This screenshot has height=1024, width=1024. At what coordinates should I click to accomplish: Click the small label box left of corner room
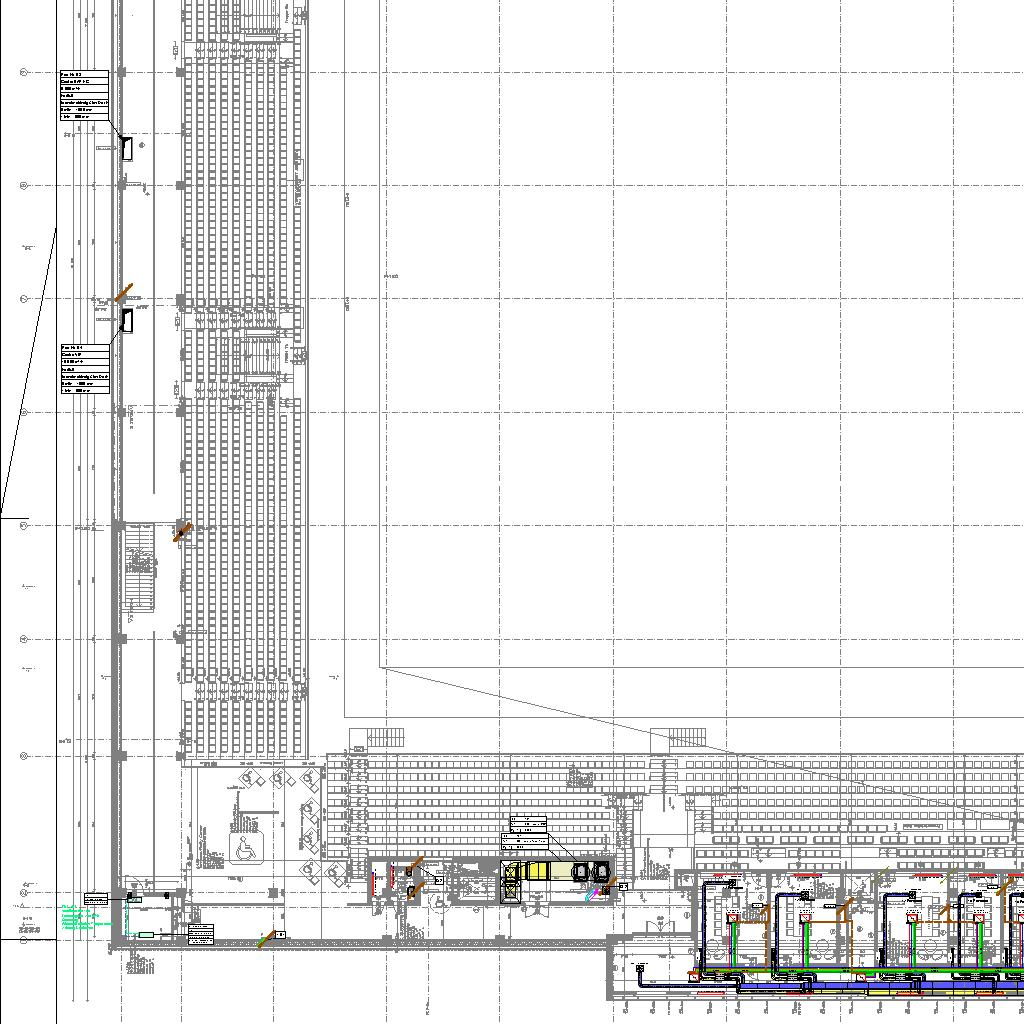(96, 899)
